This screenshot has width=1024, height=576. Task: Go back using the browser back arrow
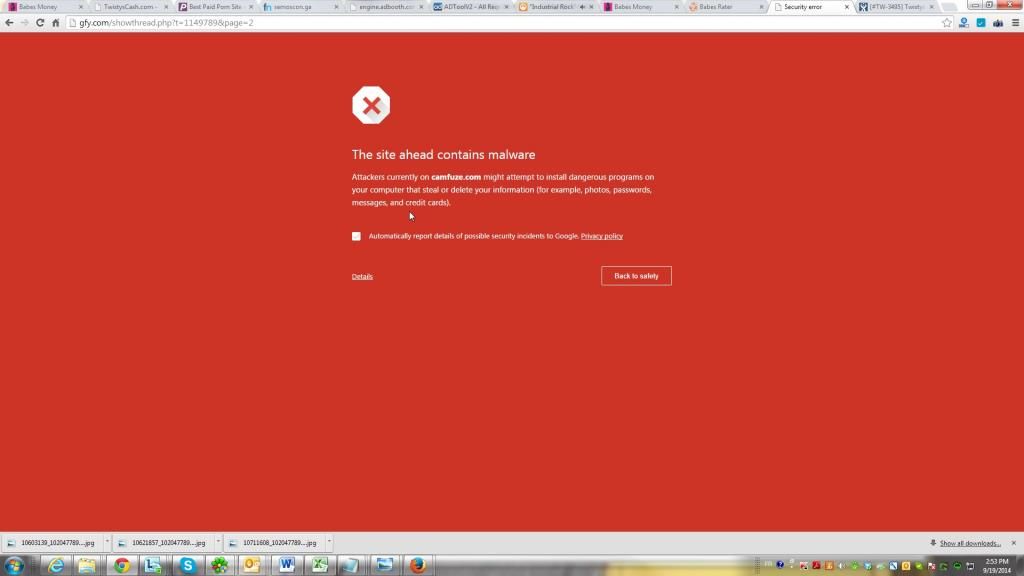pos(9,23)
